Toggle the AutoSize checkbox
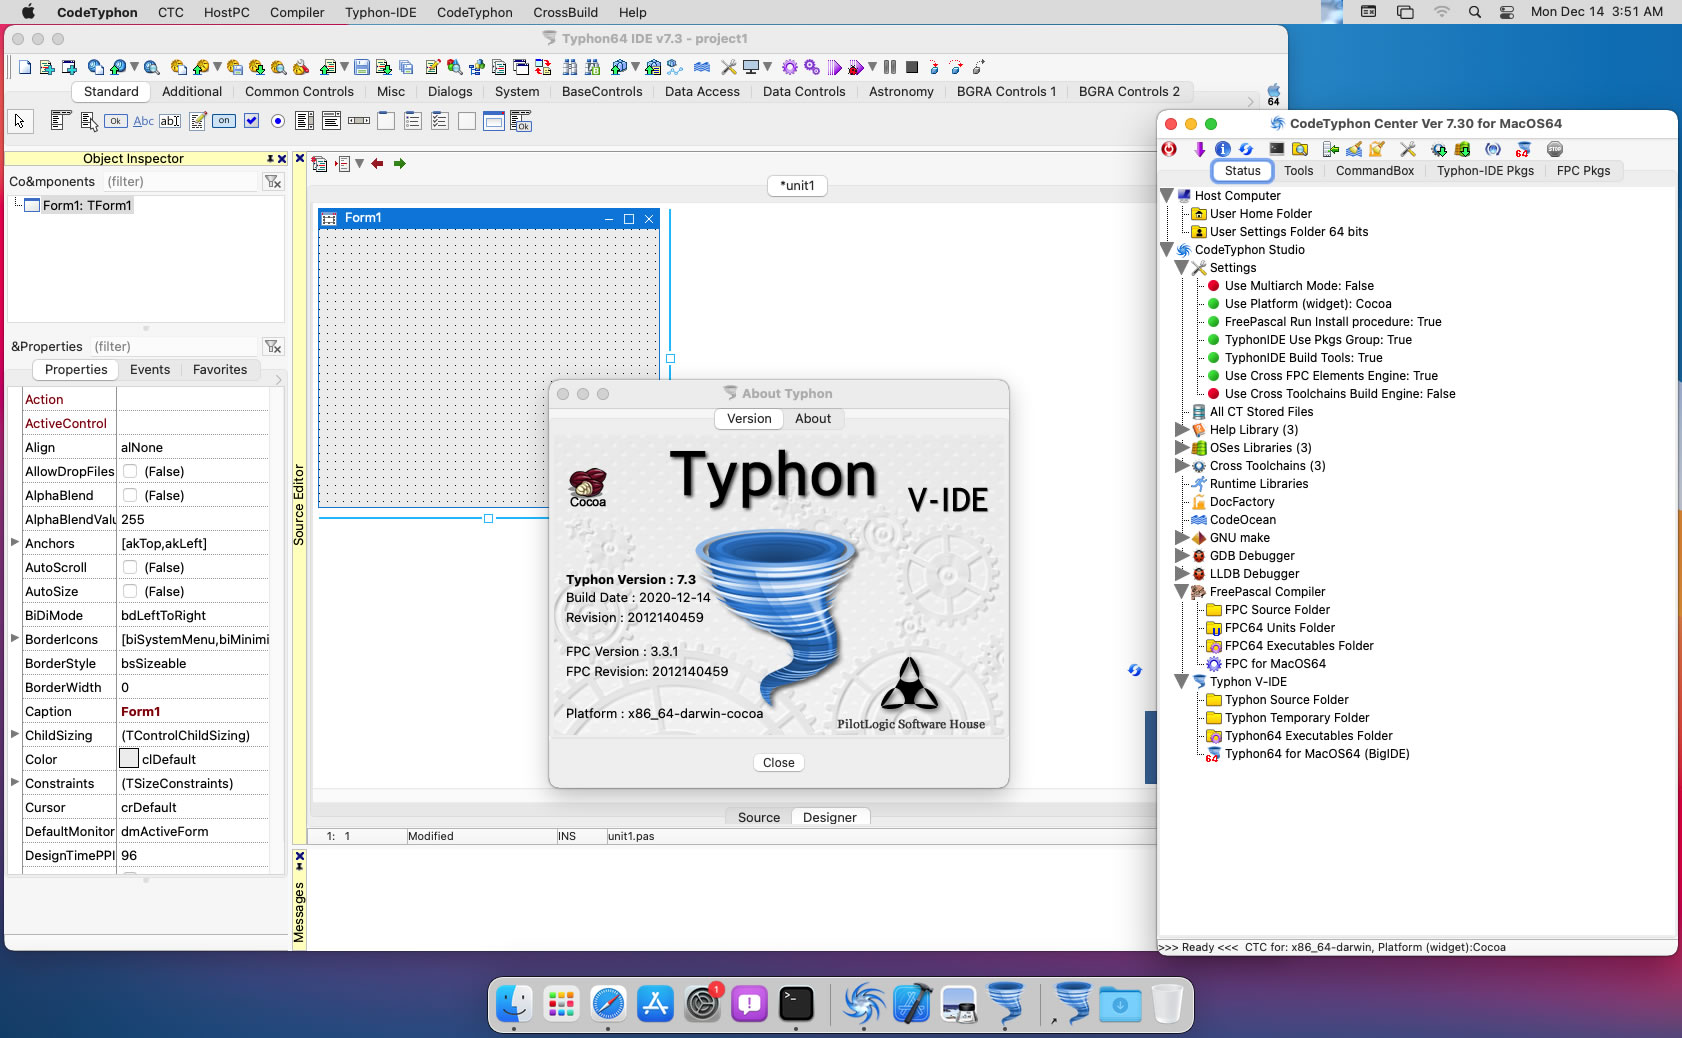This screenshot has height=1038, width=1682. [130, 591]
